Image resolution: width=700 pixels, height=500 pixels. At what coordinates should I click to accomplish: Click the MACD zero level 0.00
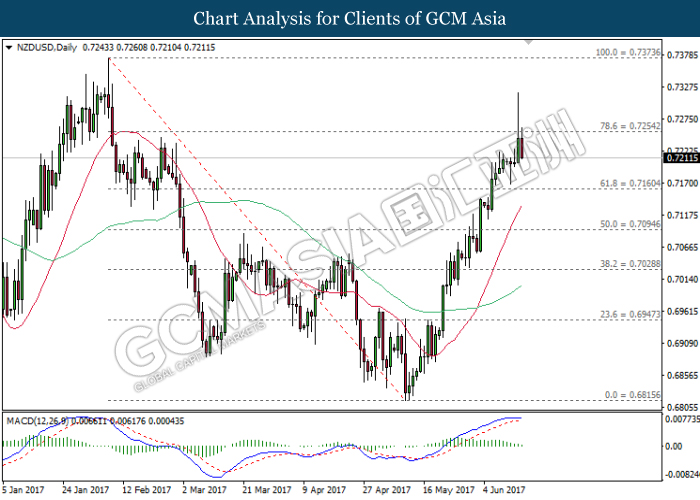pyautogui.click(x=674, y=446)
